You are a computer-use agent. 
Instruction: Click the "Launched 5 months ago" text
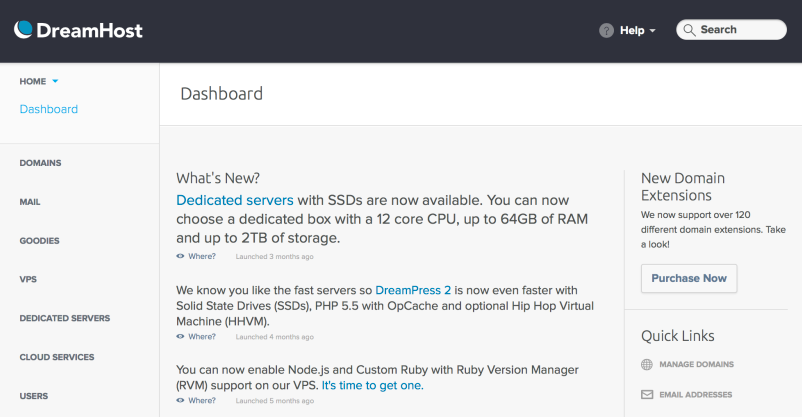[x=275, y=401]
